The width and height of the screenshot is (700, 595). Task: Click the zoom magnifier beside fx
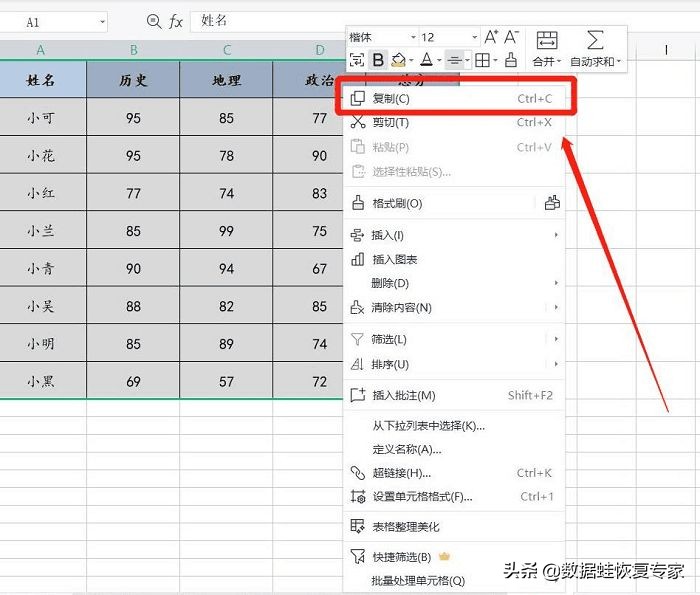tap(154, 21)
